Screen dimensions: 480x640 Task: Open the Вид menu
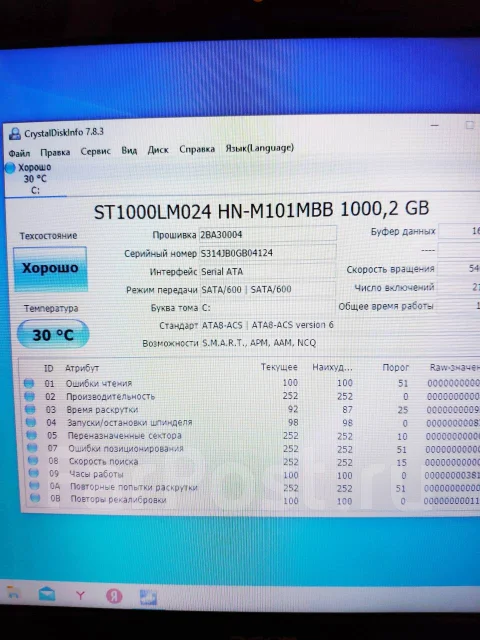click(129, 151)
